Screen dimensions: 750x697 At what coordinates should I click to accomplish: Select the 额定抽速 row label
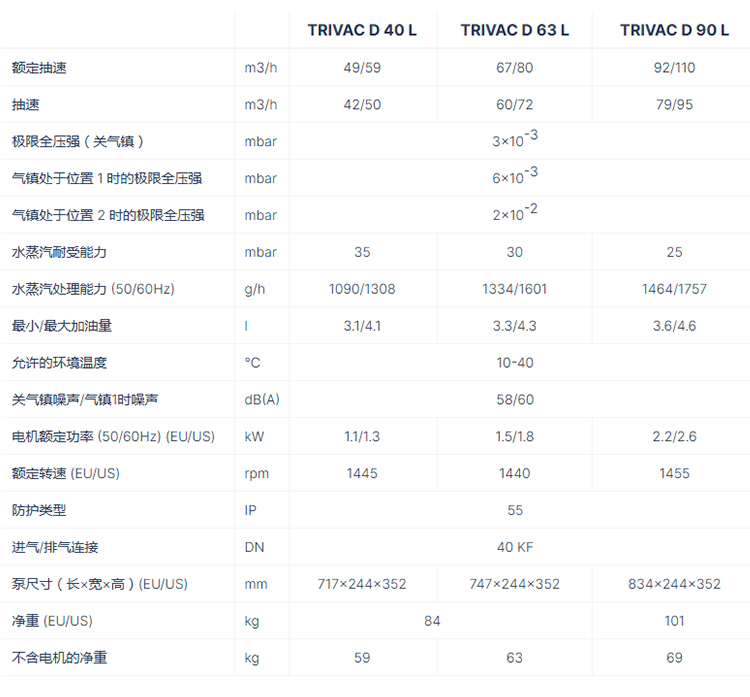click(x=40, y=68)
